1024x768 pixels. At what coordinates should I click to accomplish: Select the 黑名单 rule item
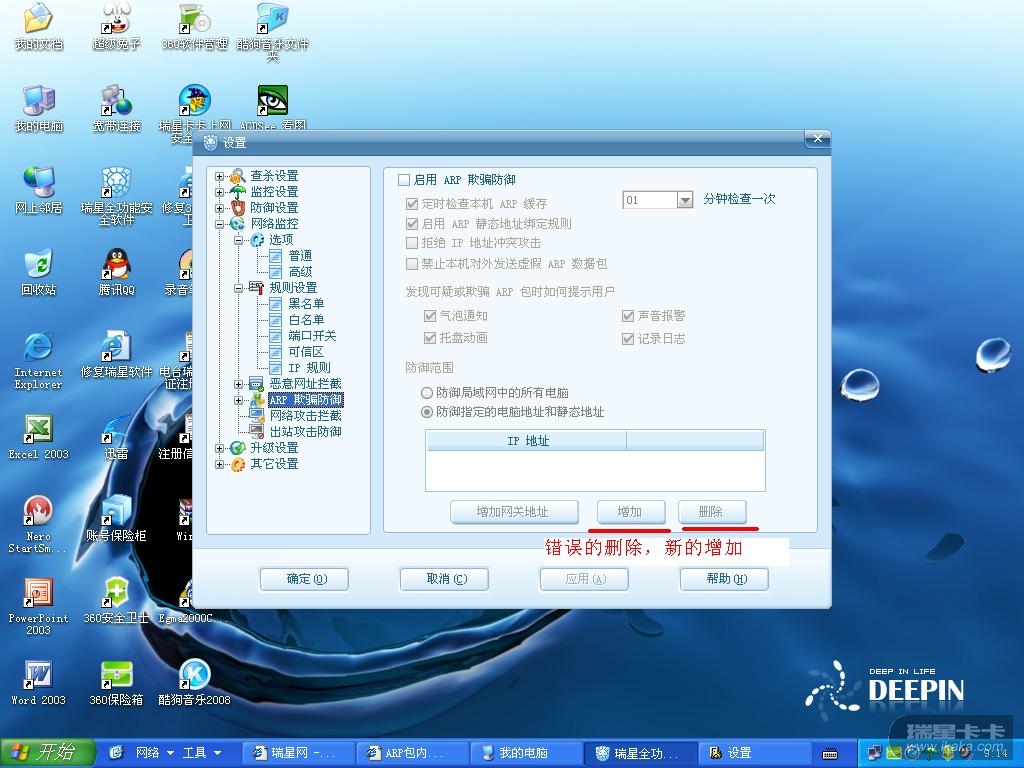click(306, 304)
